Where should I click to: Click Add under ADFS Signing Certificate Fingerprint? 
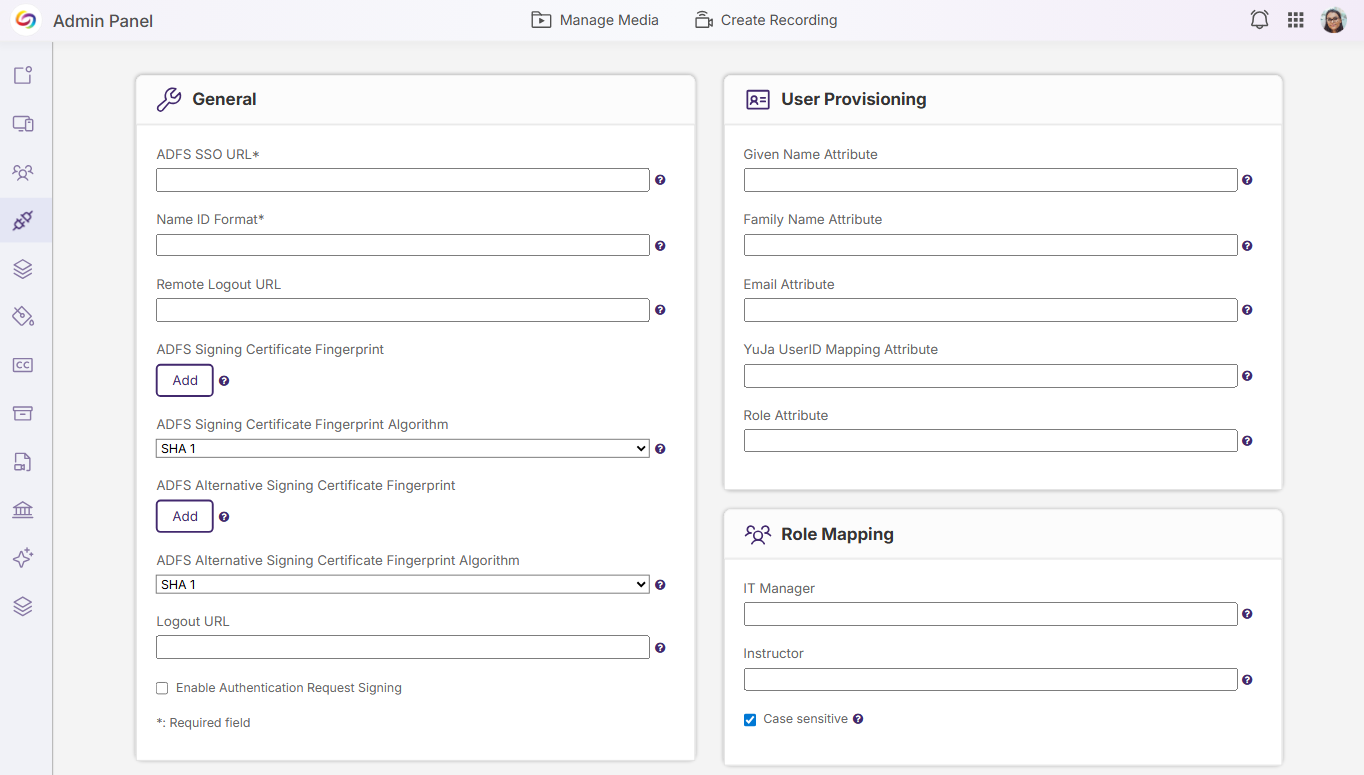[x=184, y=380]
